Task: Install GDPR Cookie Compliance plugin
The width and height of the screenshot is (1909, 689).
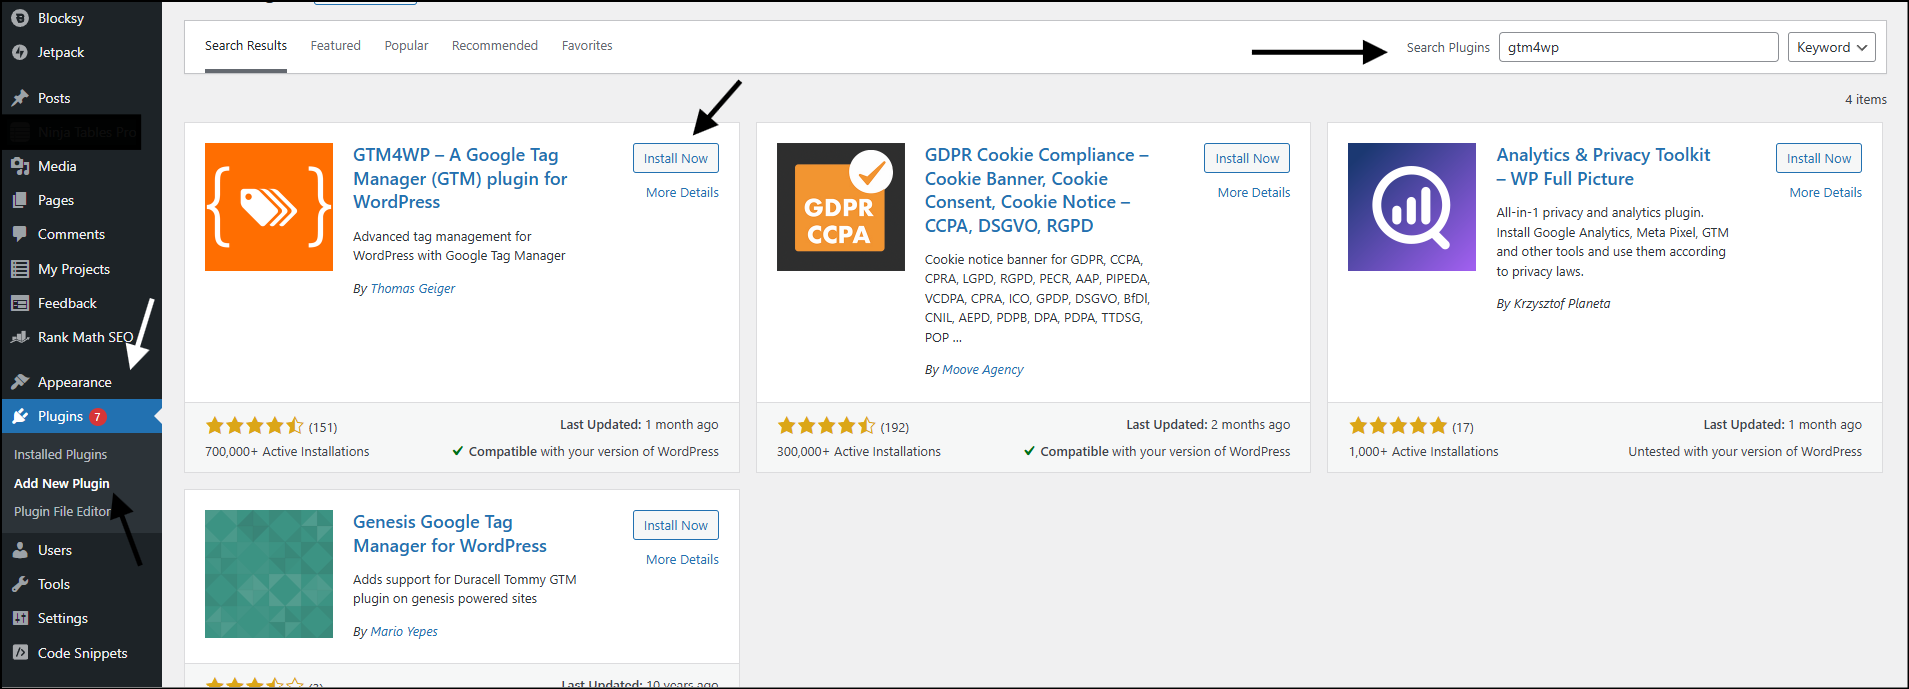Action: tap(1247, 158)
